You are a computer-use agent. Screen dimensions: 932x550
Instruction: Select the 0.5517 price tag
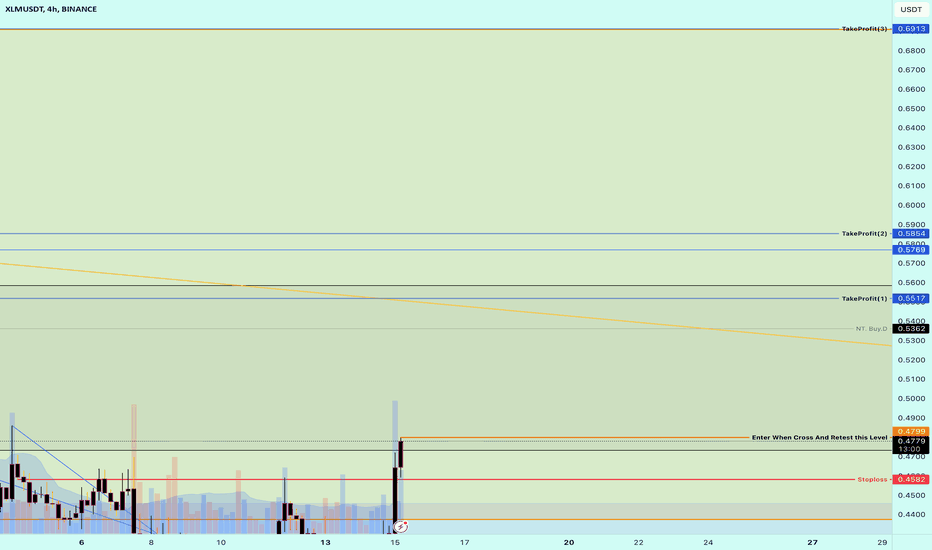pyautogui.click(x=911, y=298)
